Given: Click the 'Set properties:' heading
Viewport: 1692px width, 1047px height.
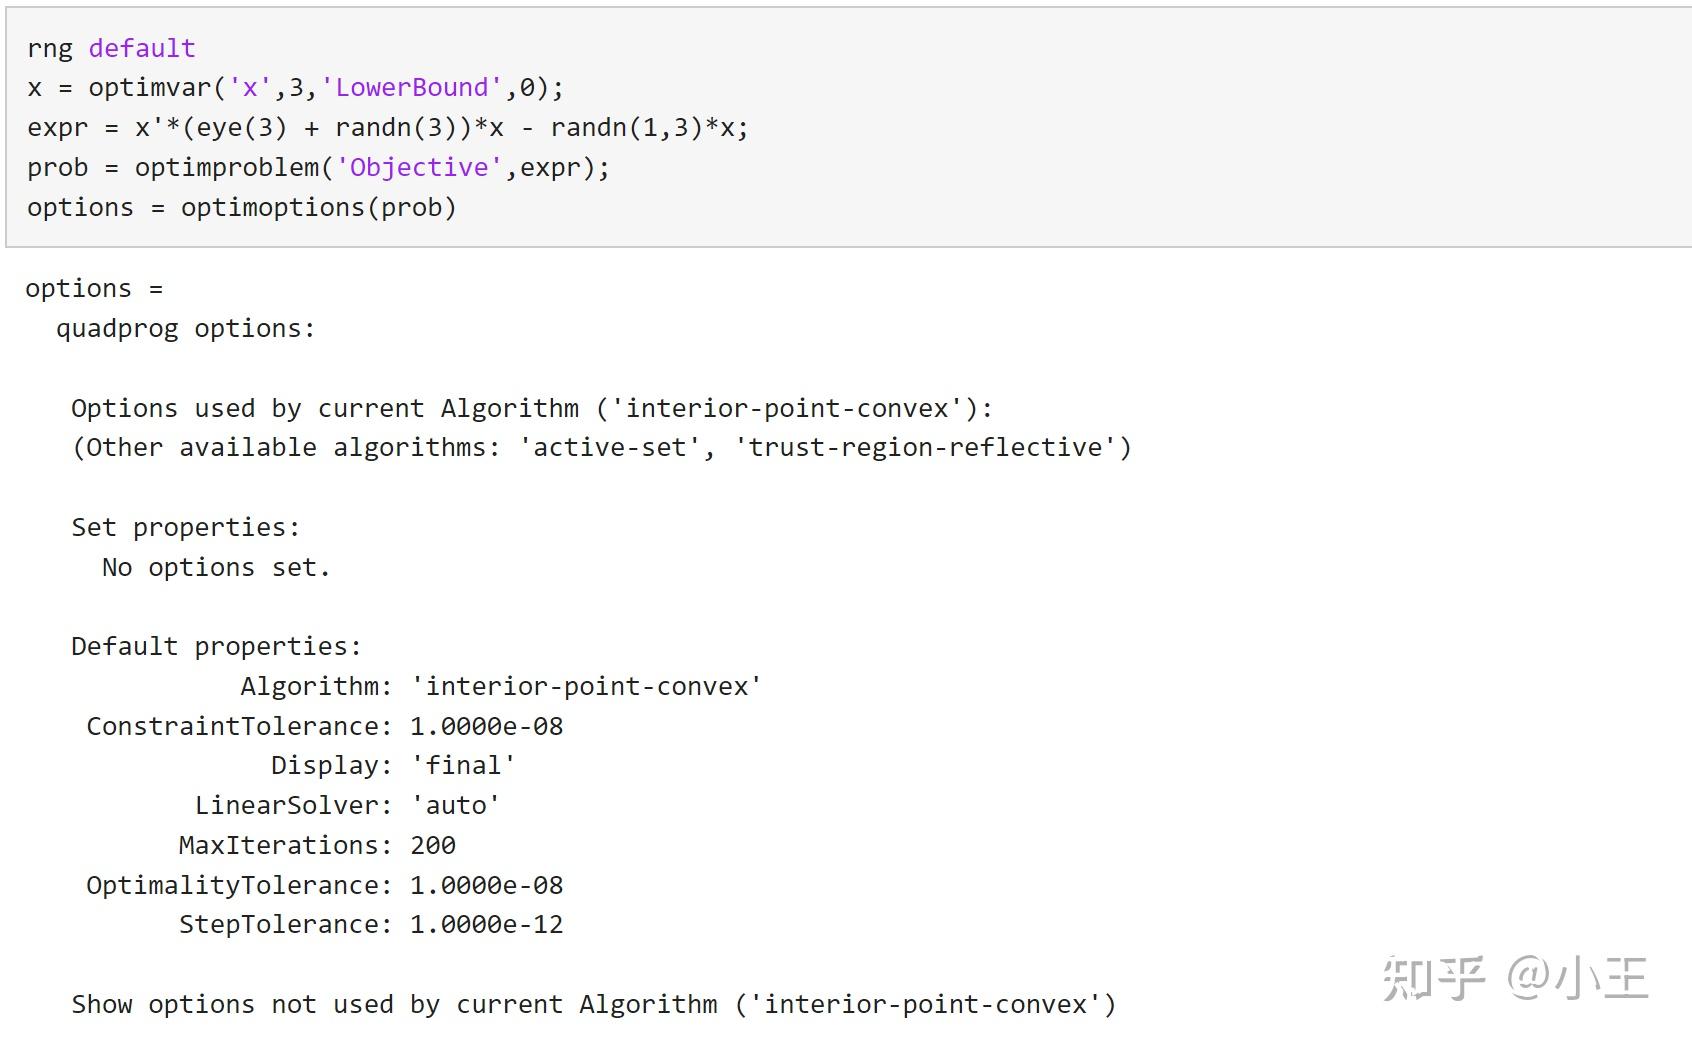Looking at the screenshot, I should (x=185, y=527).
